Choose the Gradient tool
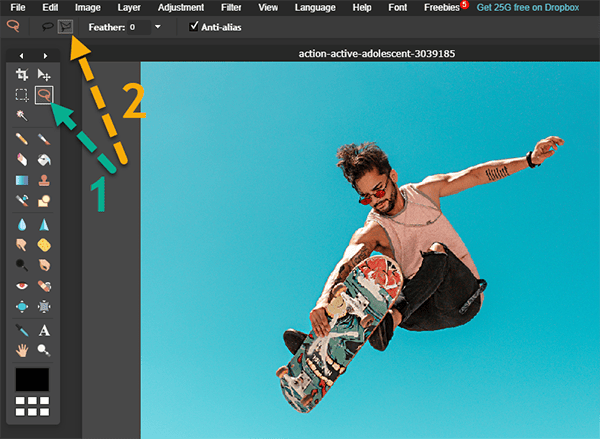The width and height of the screenshot is (600, 439). point(21,180)
